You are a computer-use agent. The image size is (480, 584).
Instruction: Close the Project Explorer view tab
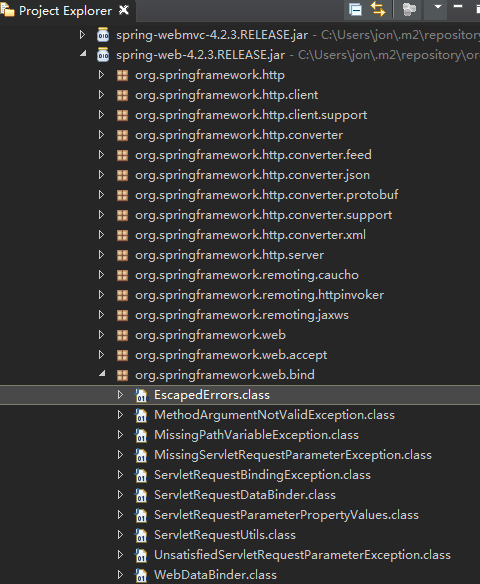(124, 10)
